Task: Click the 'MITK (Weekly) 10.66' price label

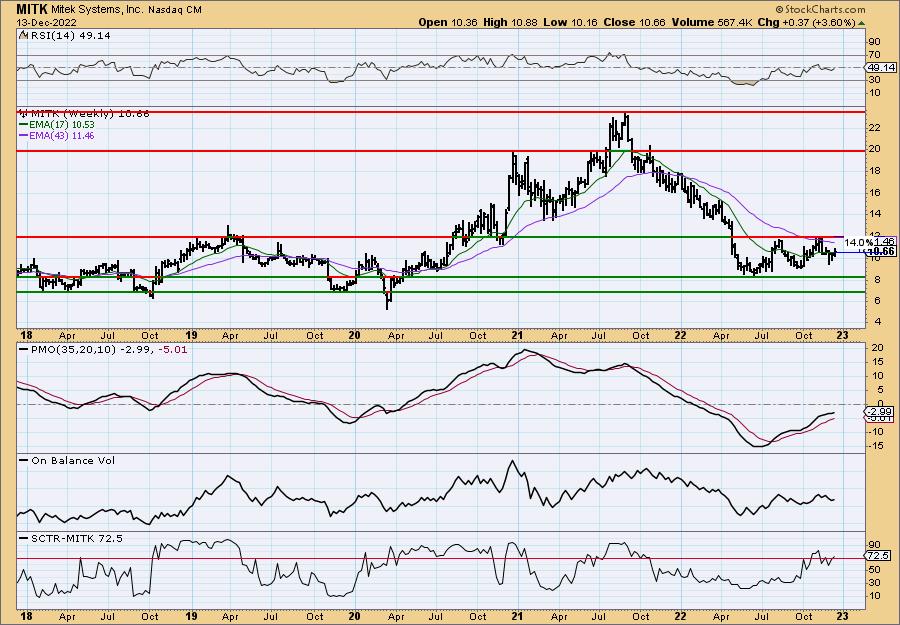Action: 90,114
